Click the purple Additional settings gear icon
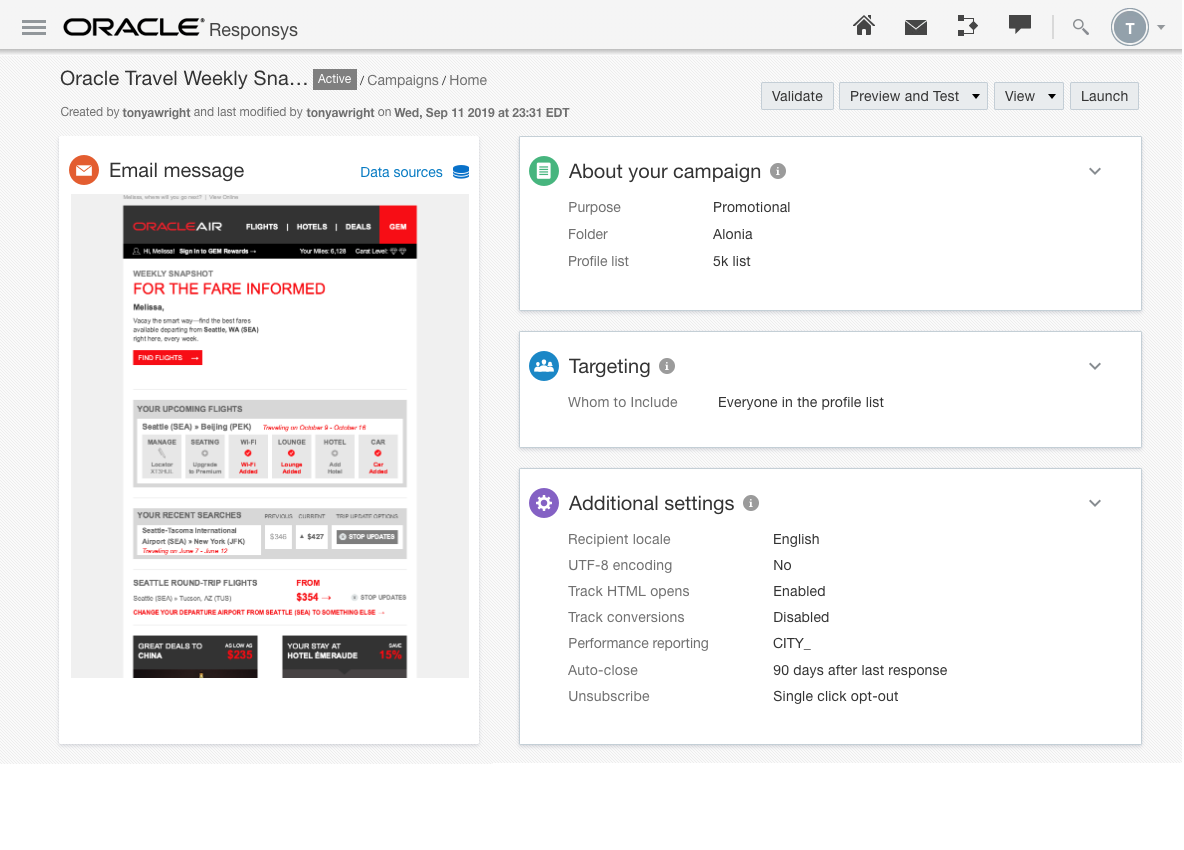 [544, 503]
